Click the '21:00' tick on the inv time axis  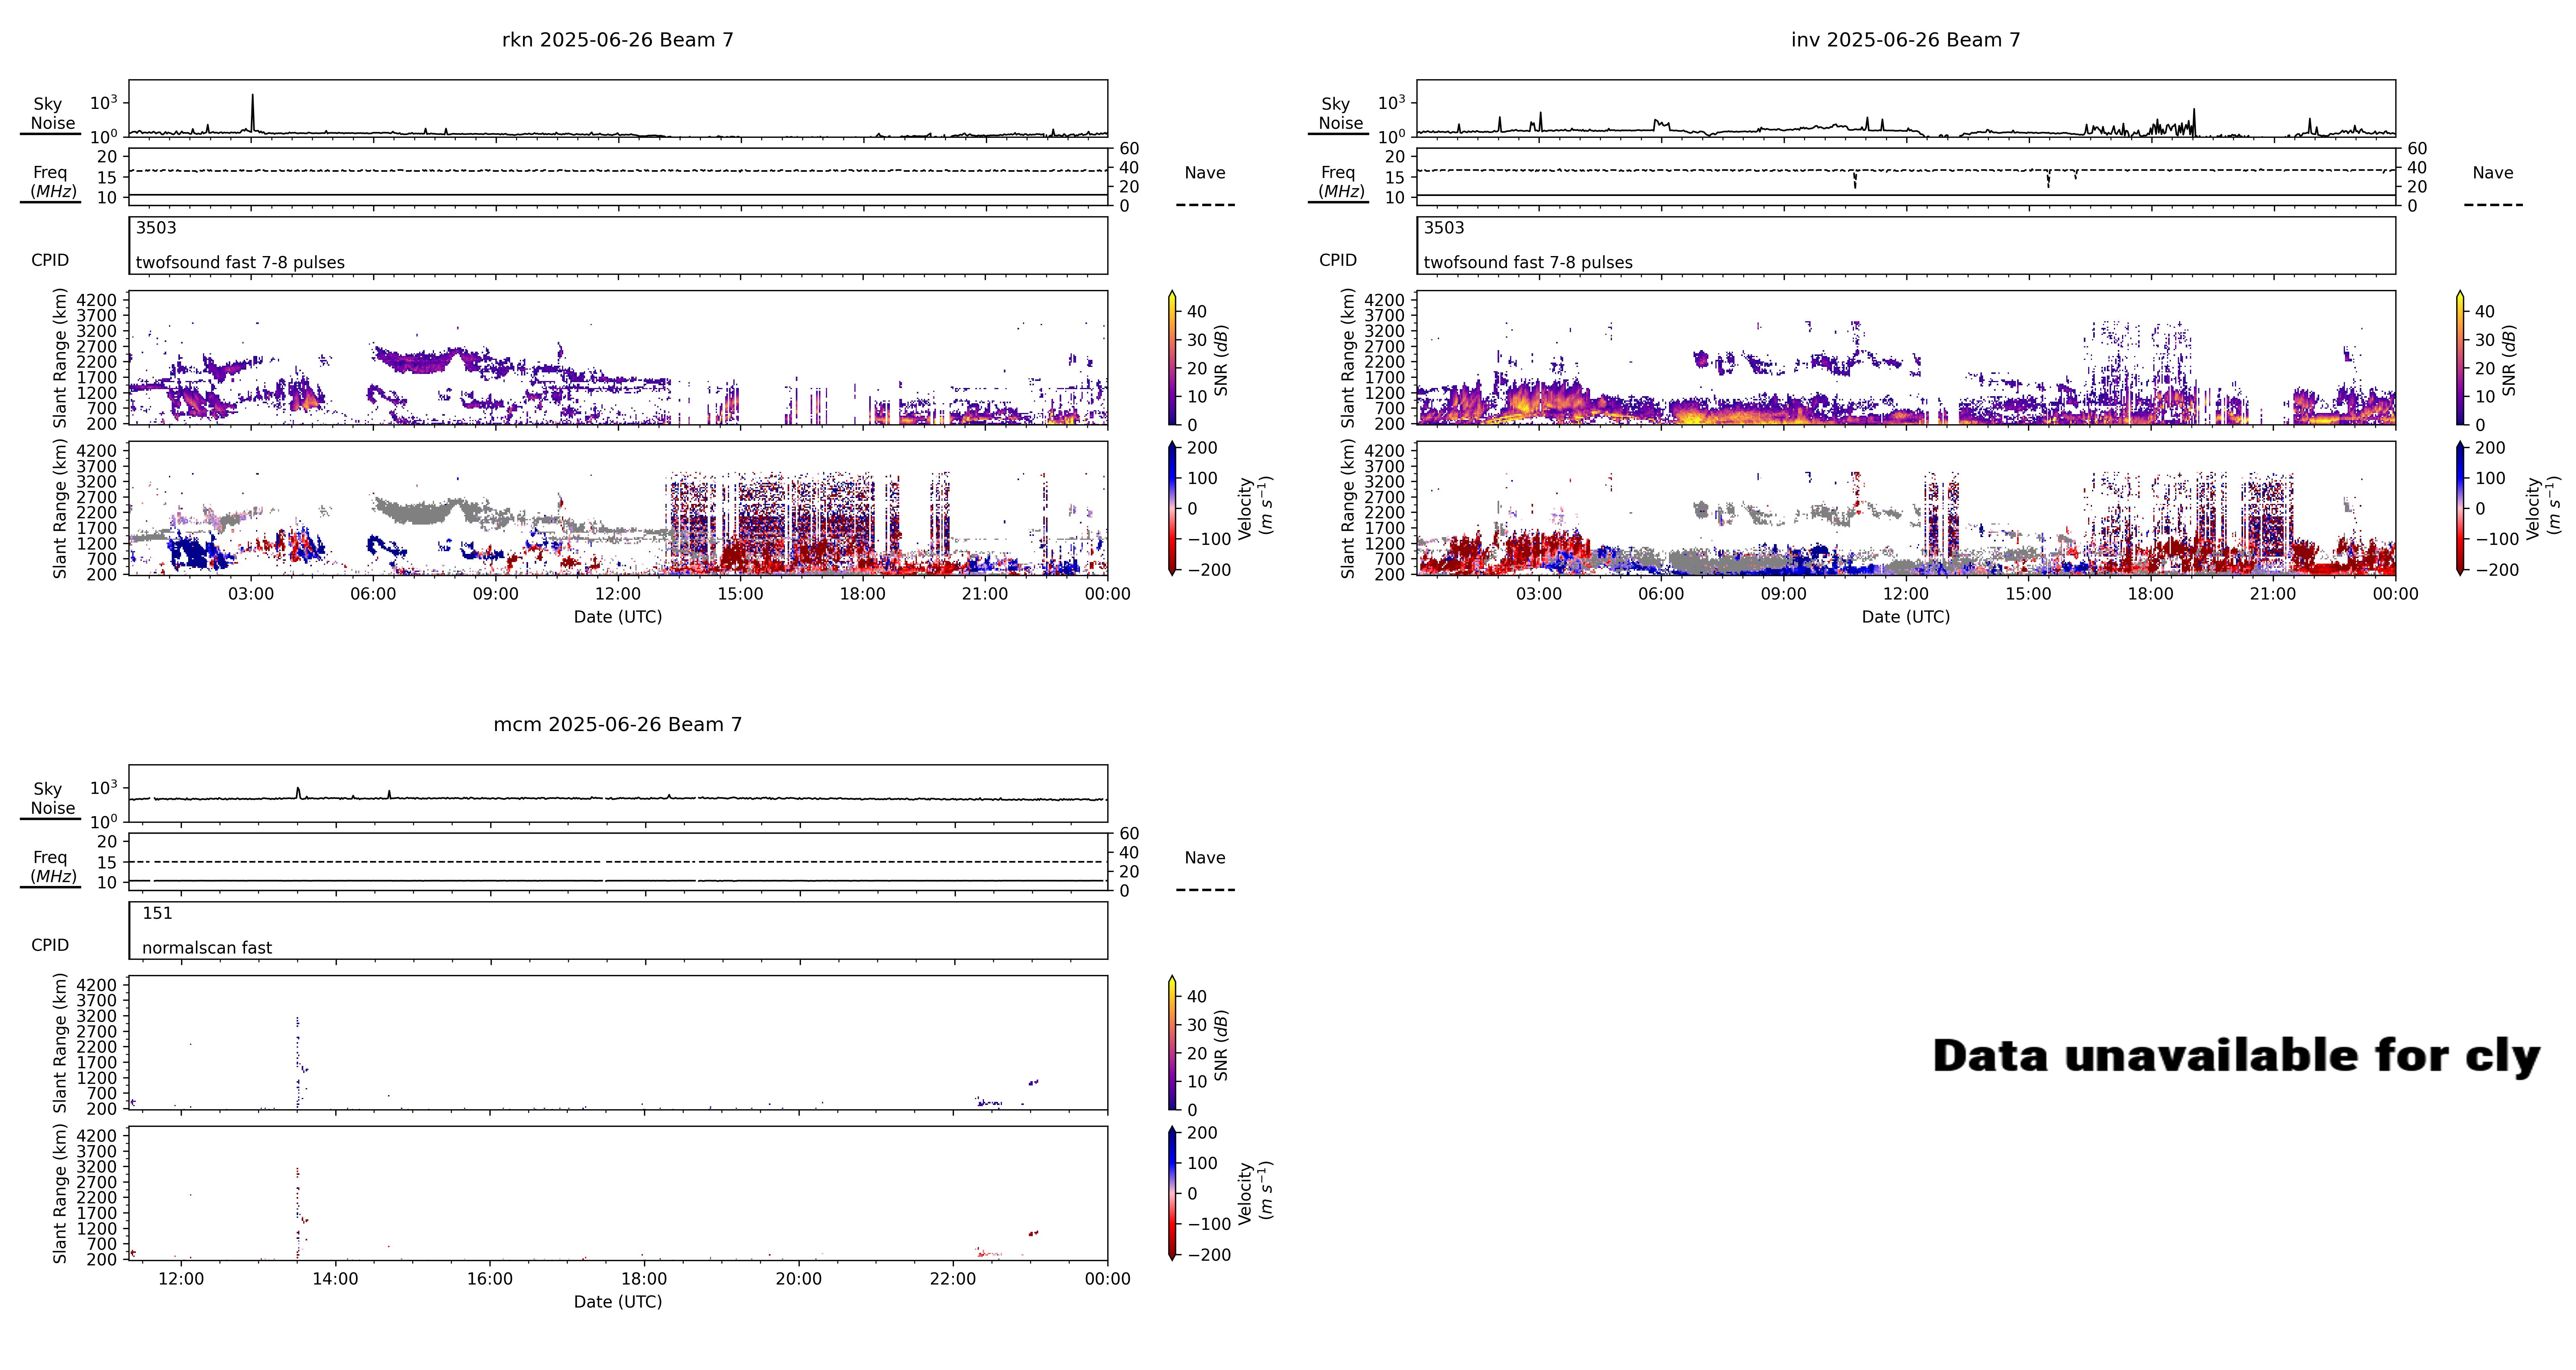[x=2273, y=594]
